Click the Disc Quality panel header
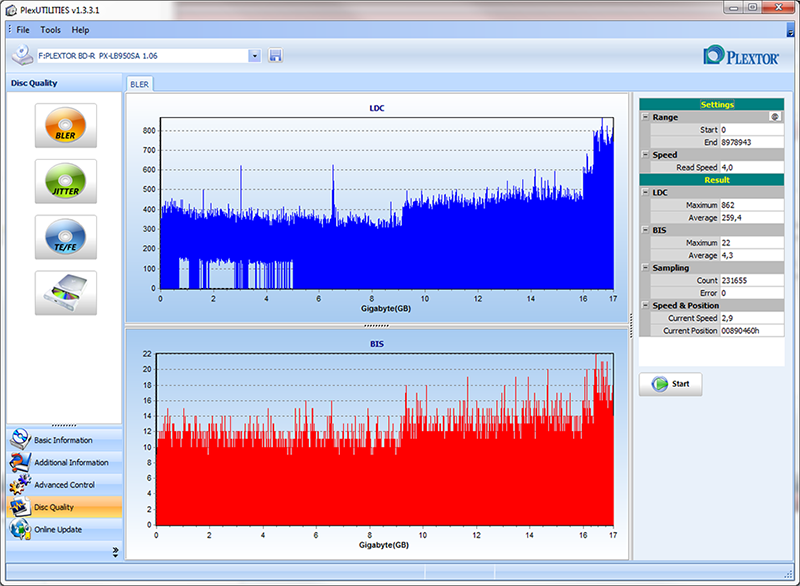The height and width of the screenshot is (586, 800). (64, 83)
